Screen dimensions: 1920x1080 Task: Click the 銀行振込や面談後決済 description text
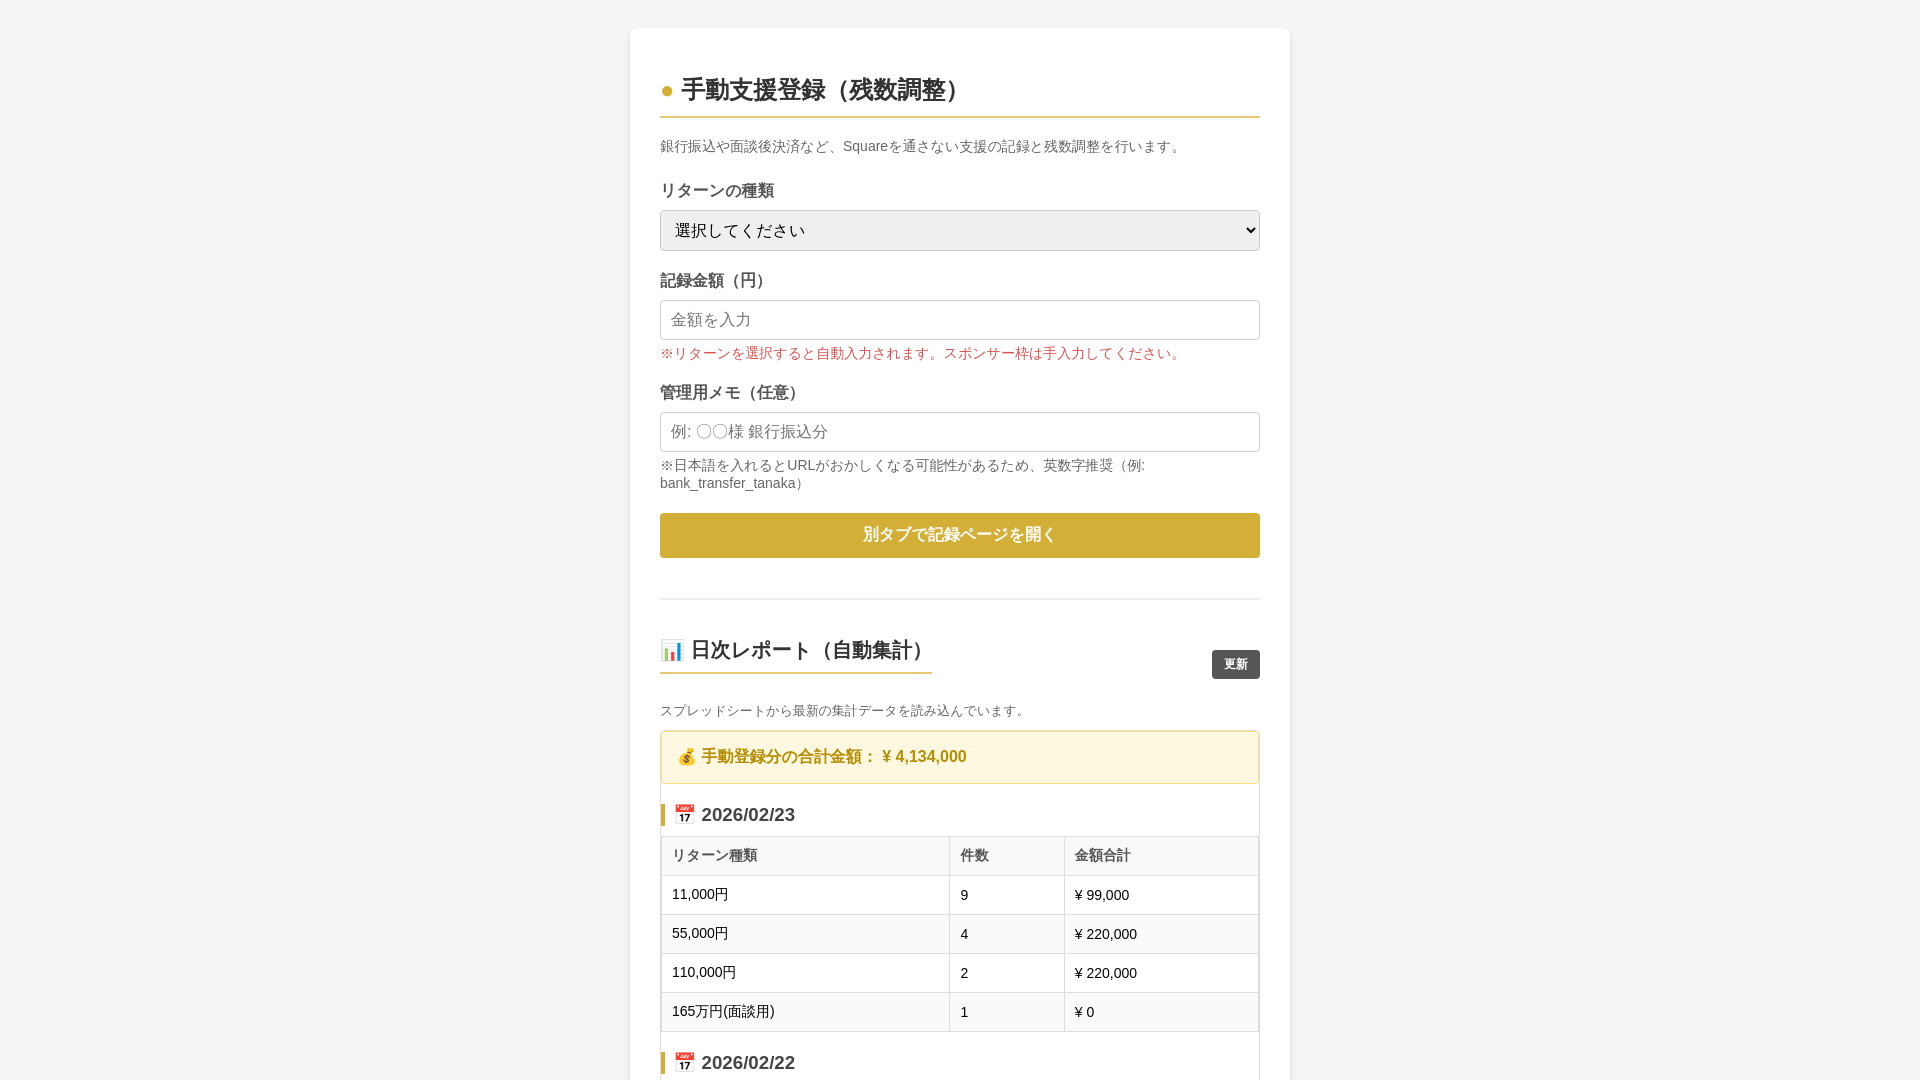922,147
